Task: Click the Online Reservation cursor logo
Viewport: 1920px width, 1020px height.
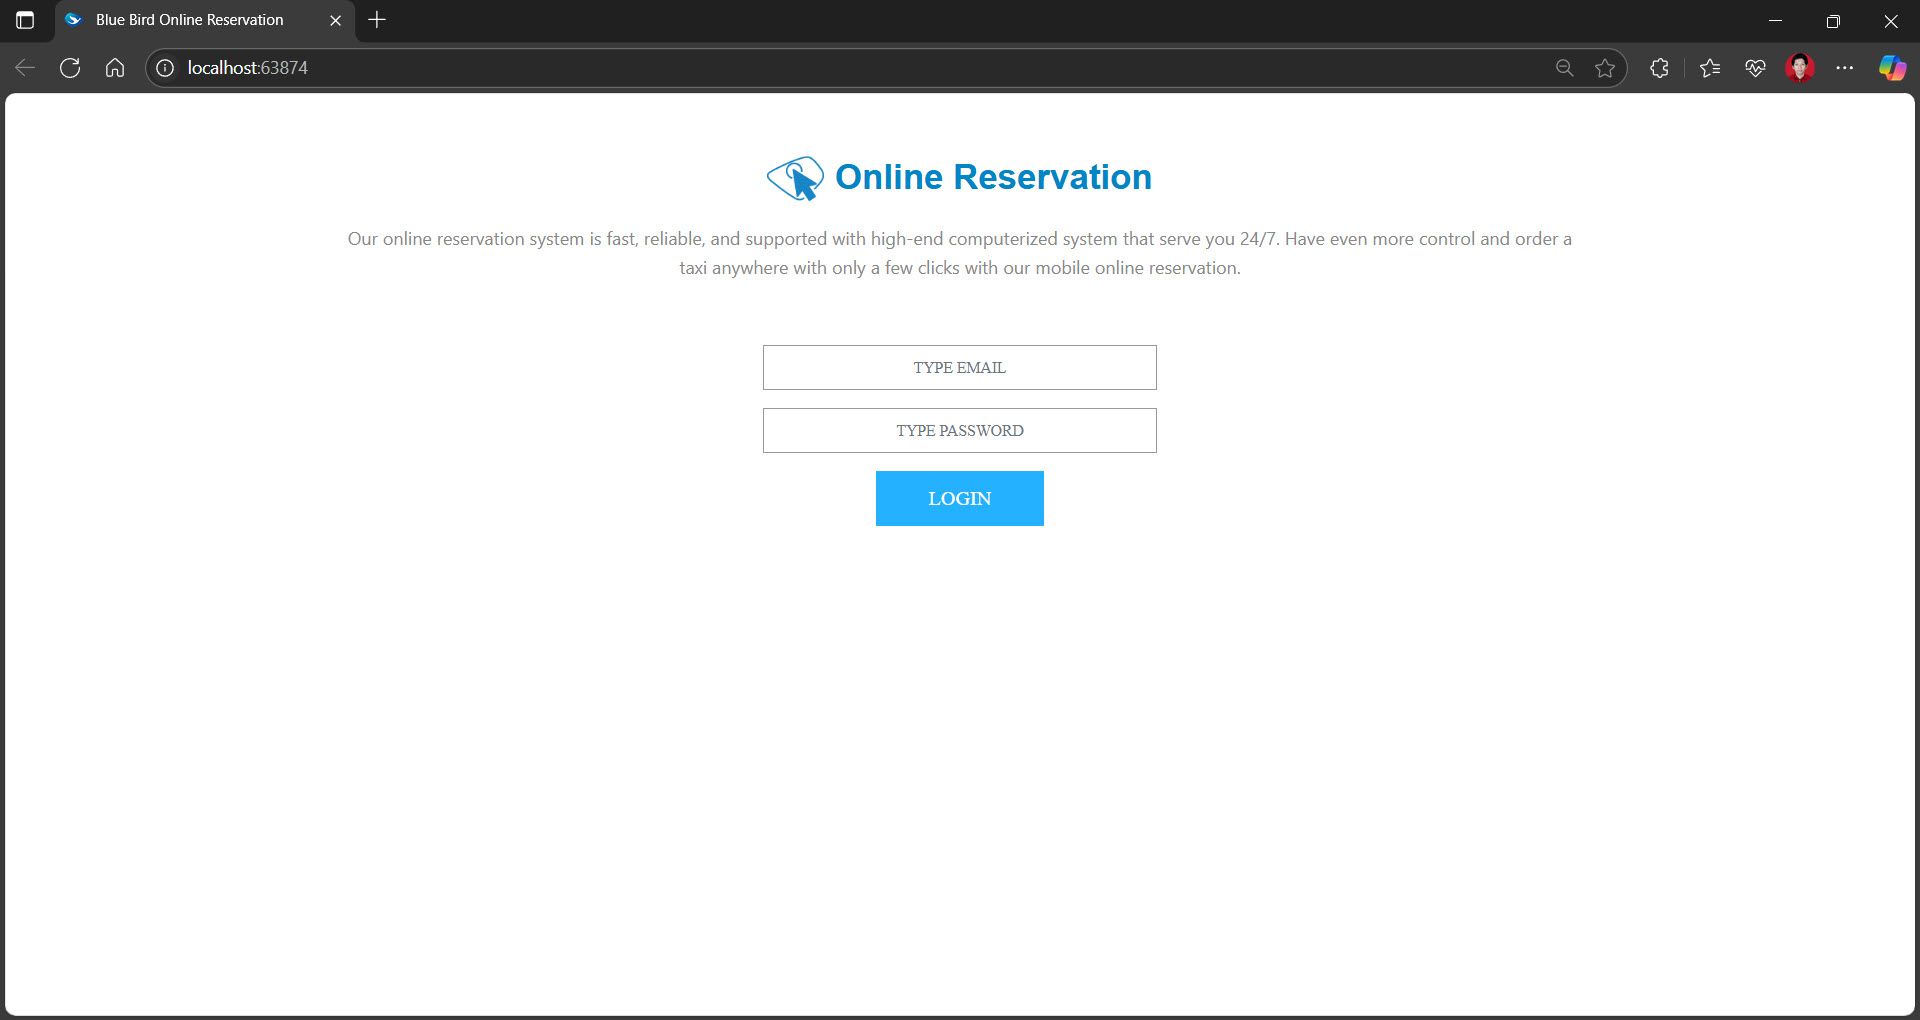Action: (795, 179)
